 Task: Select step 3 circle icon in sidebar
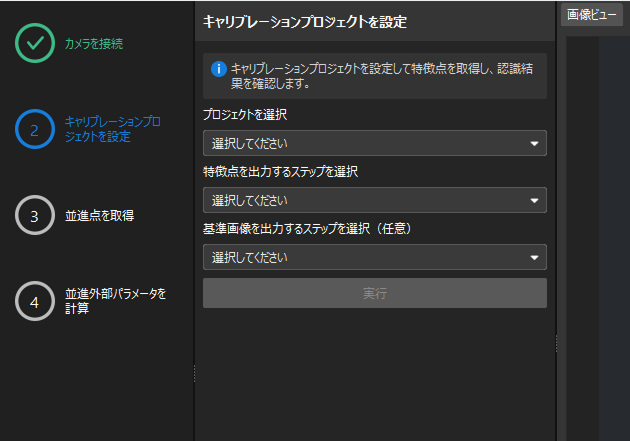point(35,215)
